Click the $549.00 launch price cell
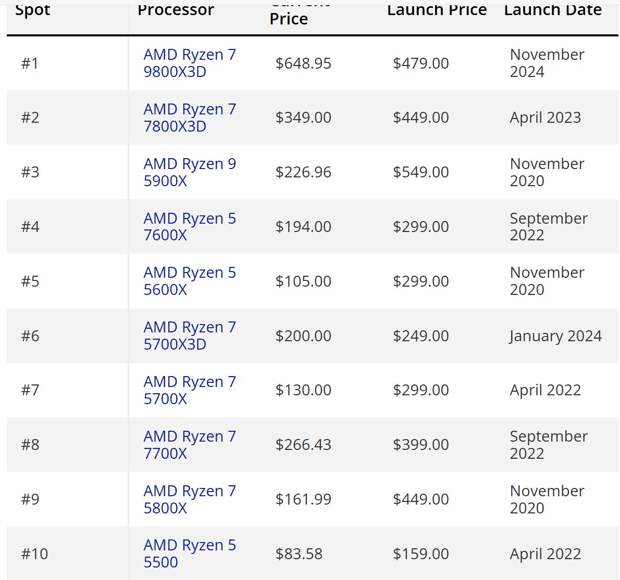The height and width of the screenshot is (580, 620). pos(421,172)
